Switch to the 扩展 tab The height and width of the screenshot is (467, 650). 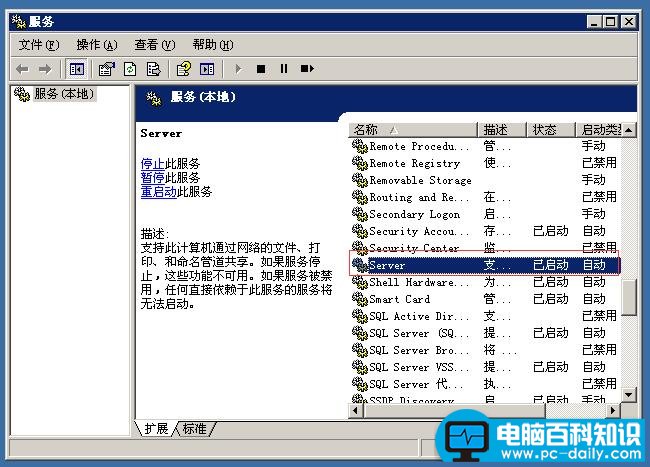point(156,428)
